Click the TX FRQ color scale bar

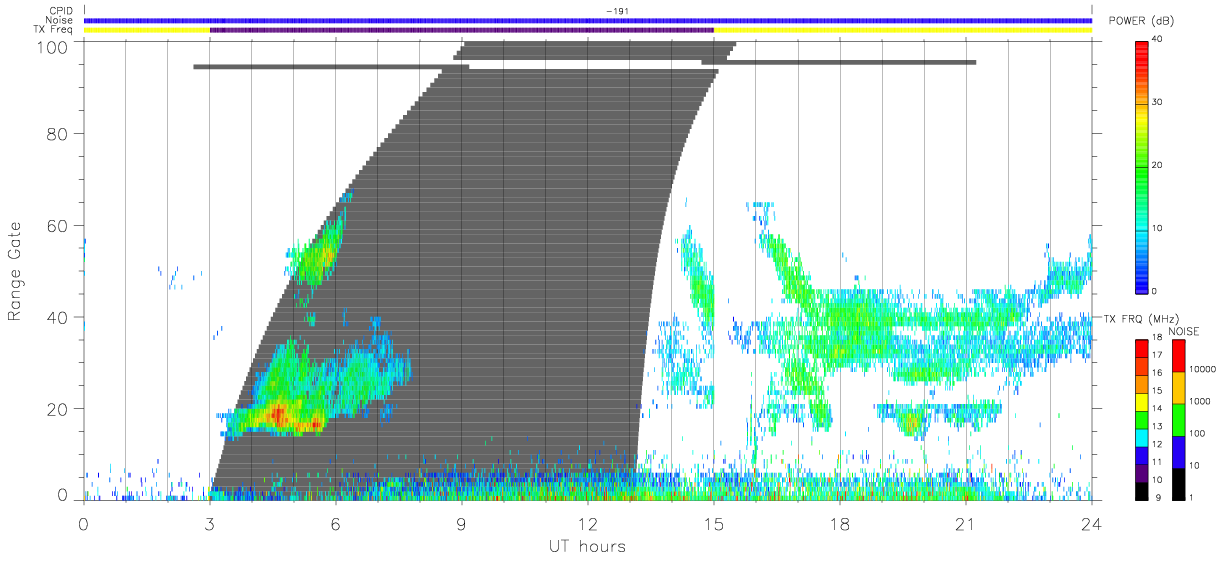point(1141,418)
